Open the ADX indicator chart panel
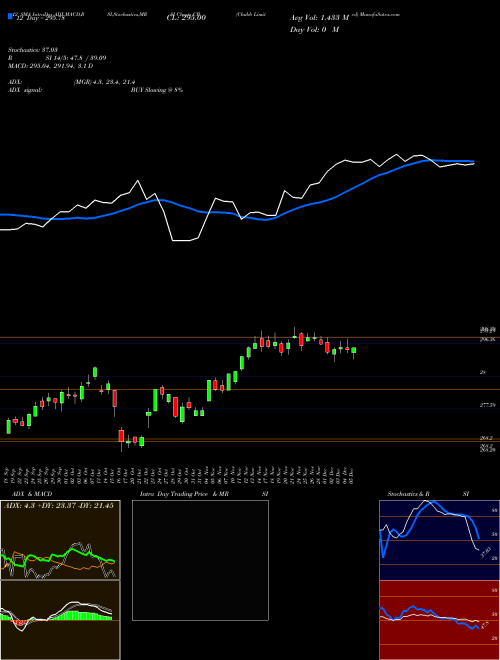This screenshot has width=500, height=660. click(60, 540)
